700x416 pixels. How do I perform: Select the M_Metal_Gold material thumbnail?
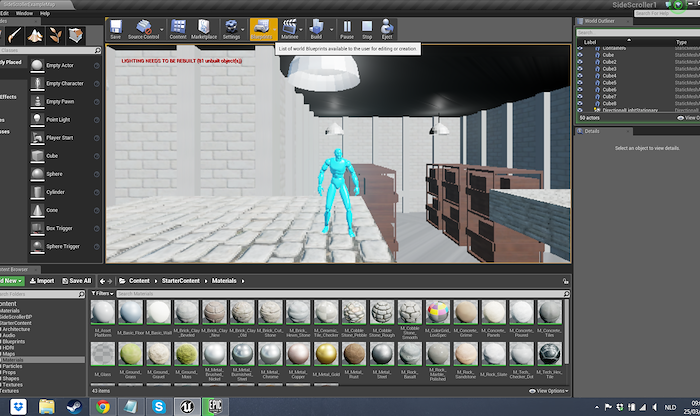326,354
